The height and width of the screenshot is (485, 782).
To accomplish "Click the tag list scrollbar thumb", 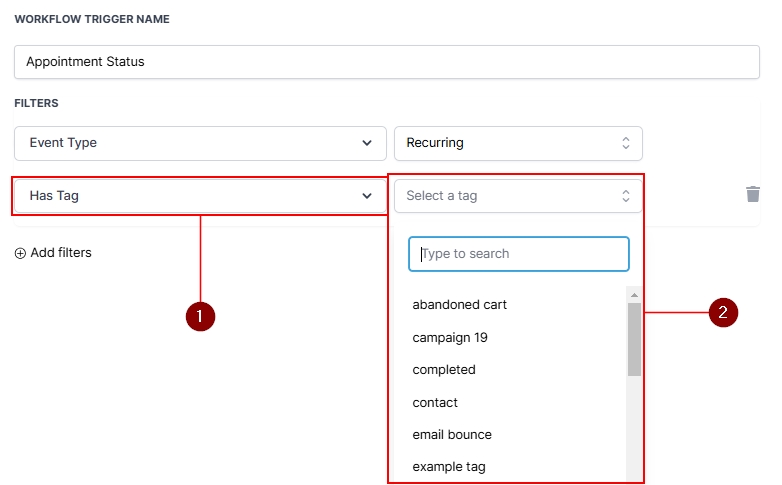I will [x=634, y=340].
